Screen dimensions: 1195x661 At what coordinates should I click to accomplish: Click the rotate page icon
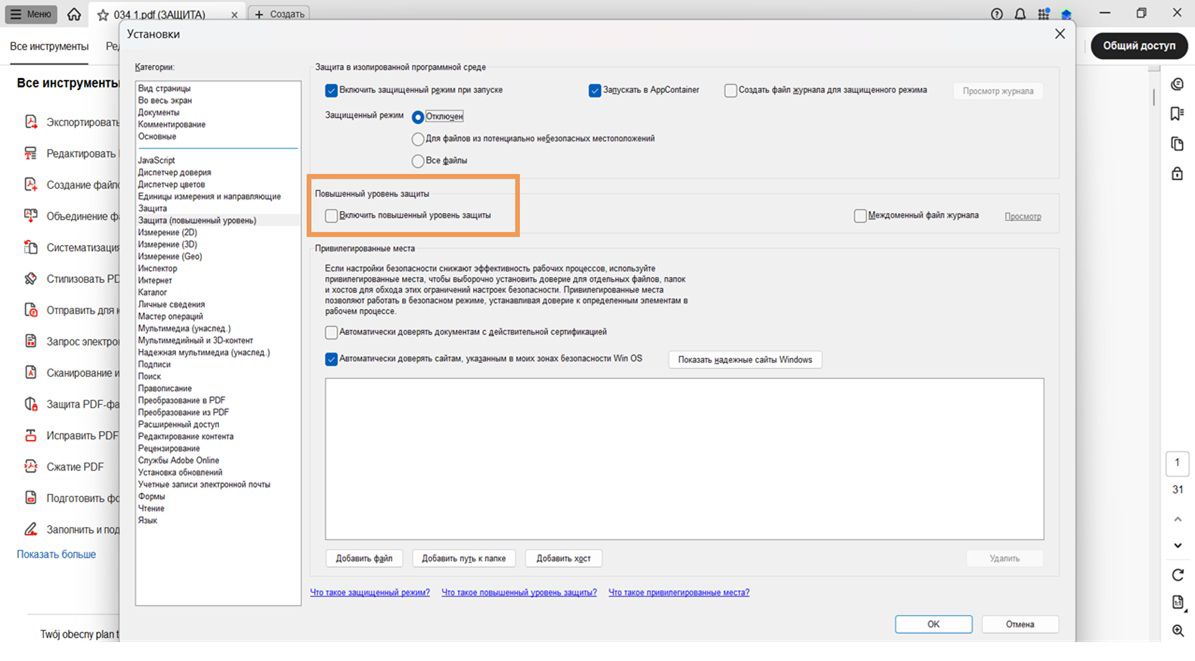[x=1177, y=575]
